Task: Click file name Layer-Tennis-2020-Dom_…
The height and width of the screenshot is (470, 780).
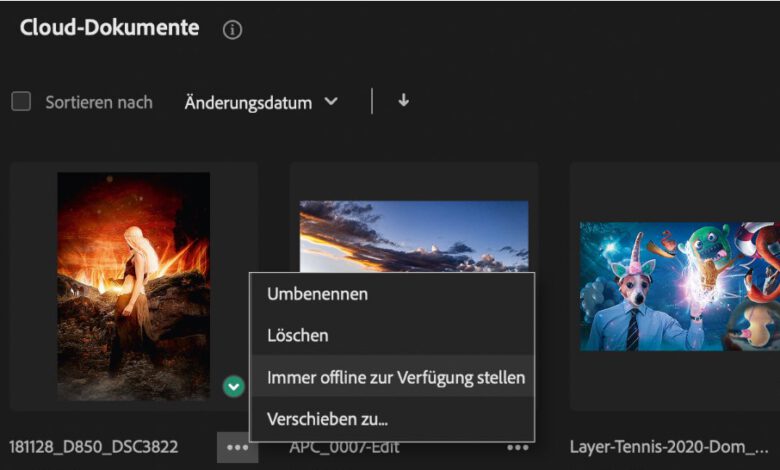Action: pos(669,447)
